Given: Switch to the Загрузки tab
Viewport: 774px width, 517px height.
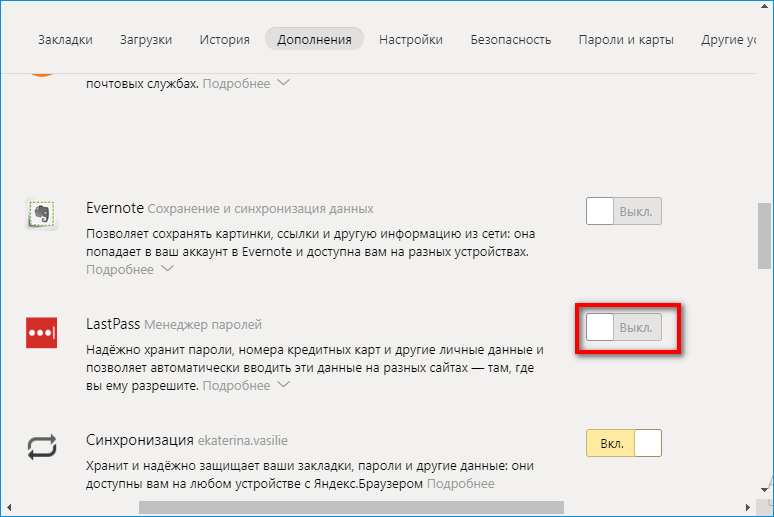Looking at the screenshot, I should pos(146,40).
